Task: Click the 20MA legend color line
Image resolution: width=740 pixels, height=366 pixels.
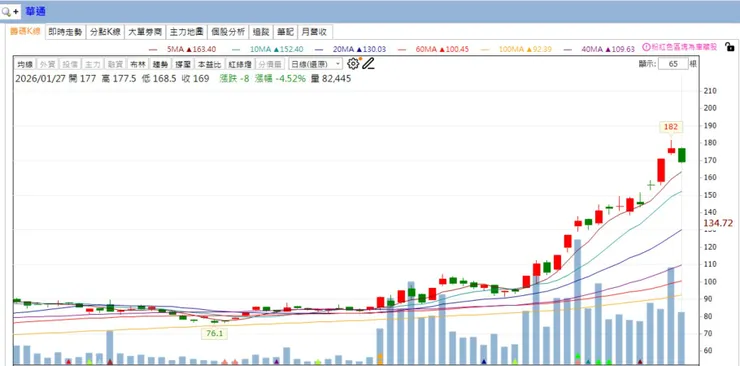Action: click(x=320, y=49)
